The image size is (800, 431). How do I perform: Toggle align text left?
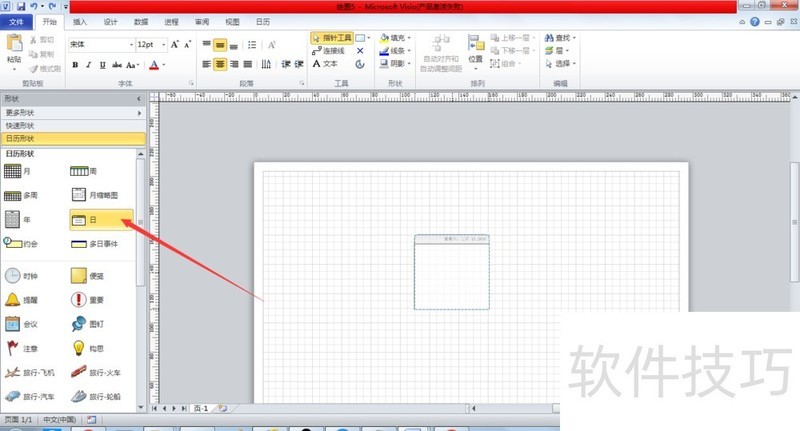(206, 64)
